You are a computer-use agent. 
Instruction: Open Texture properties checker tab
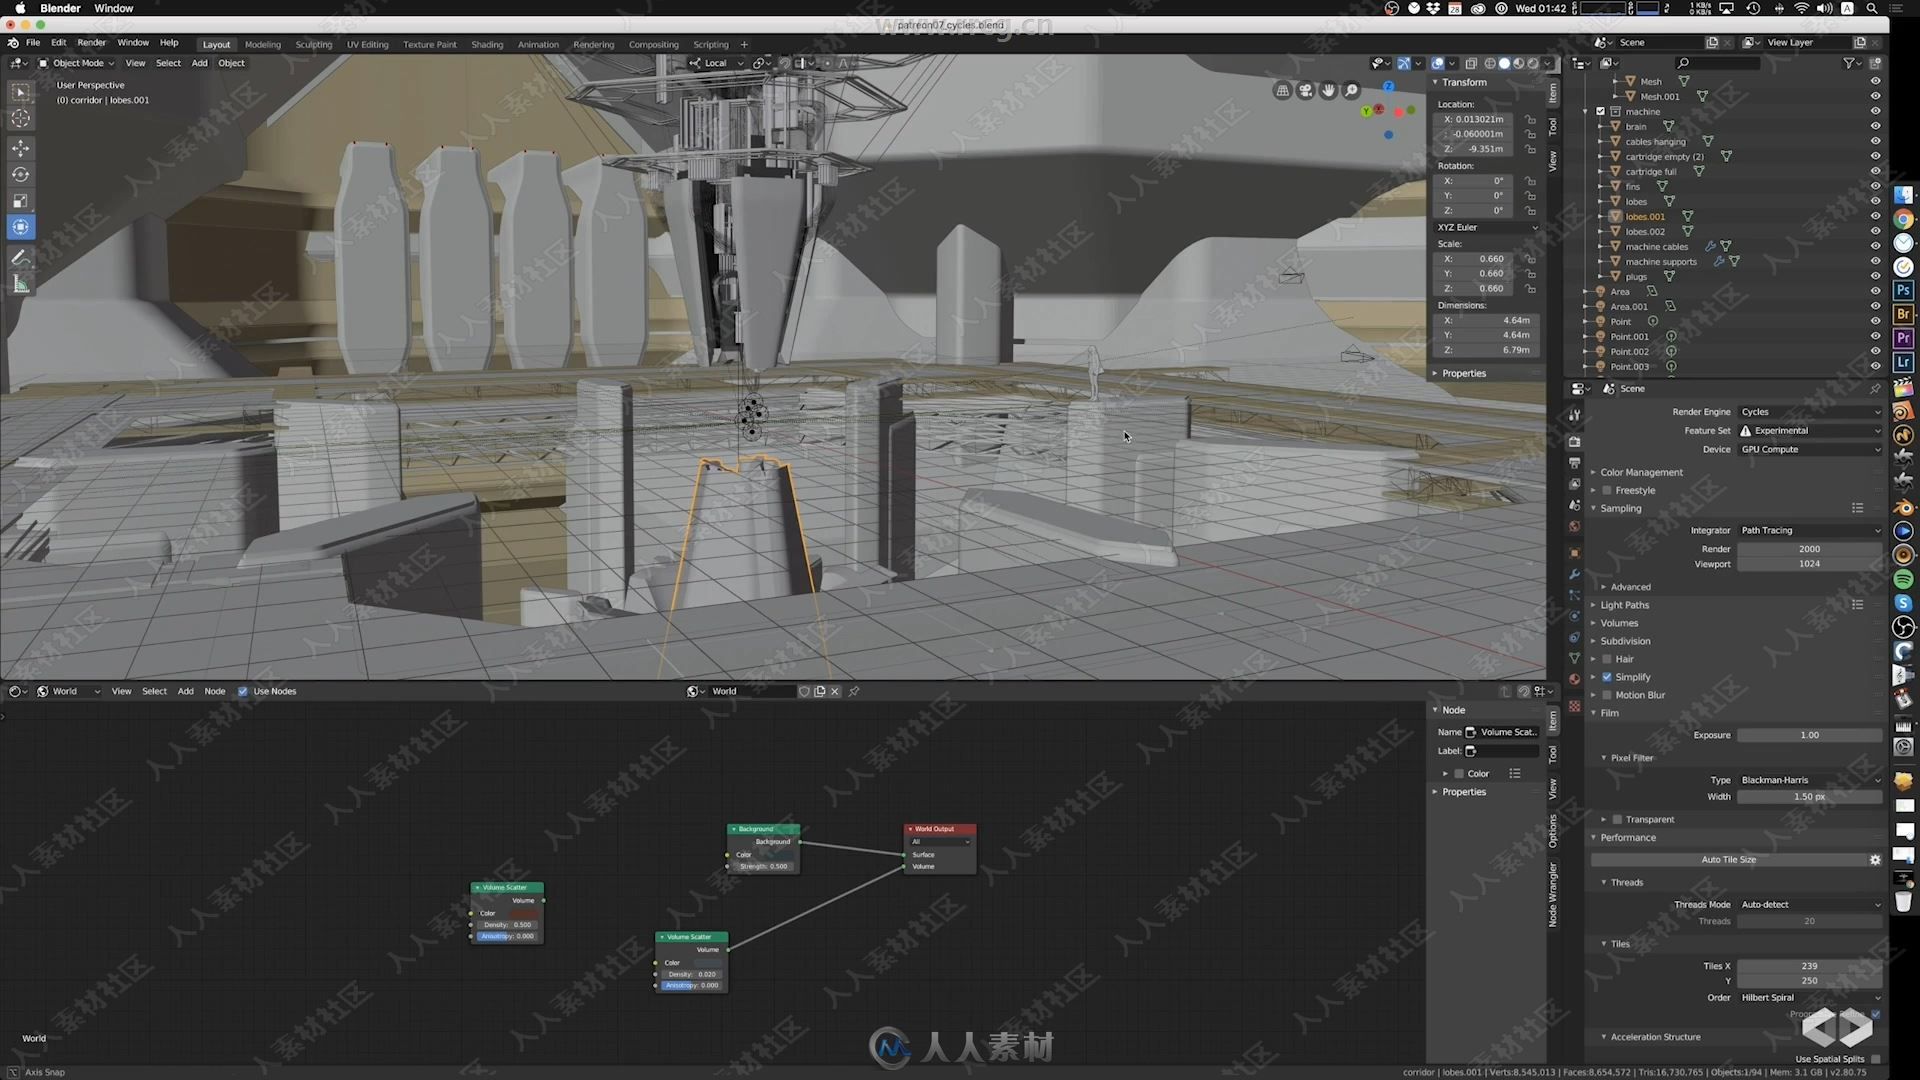(1574, 706)
